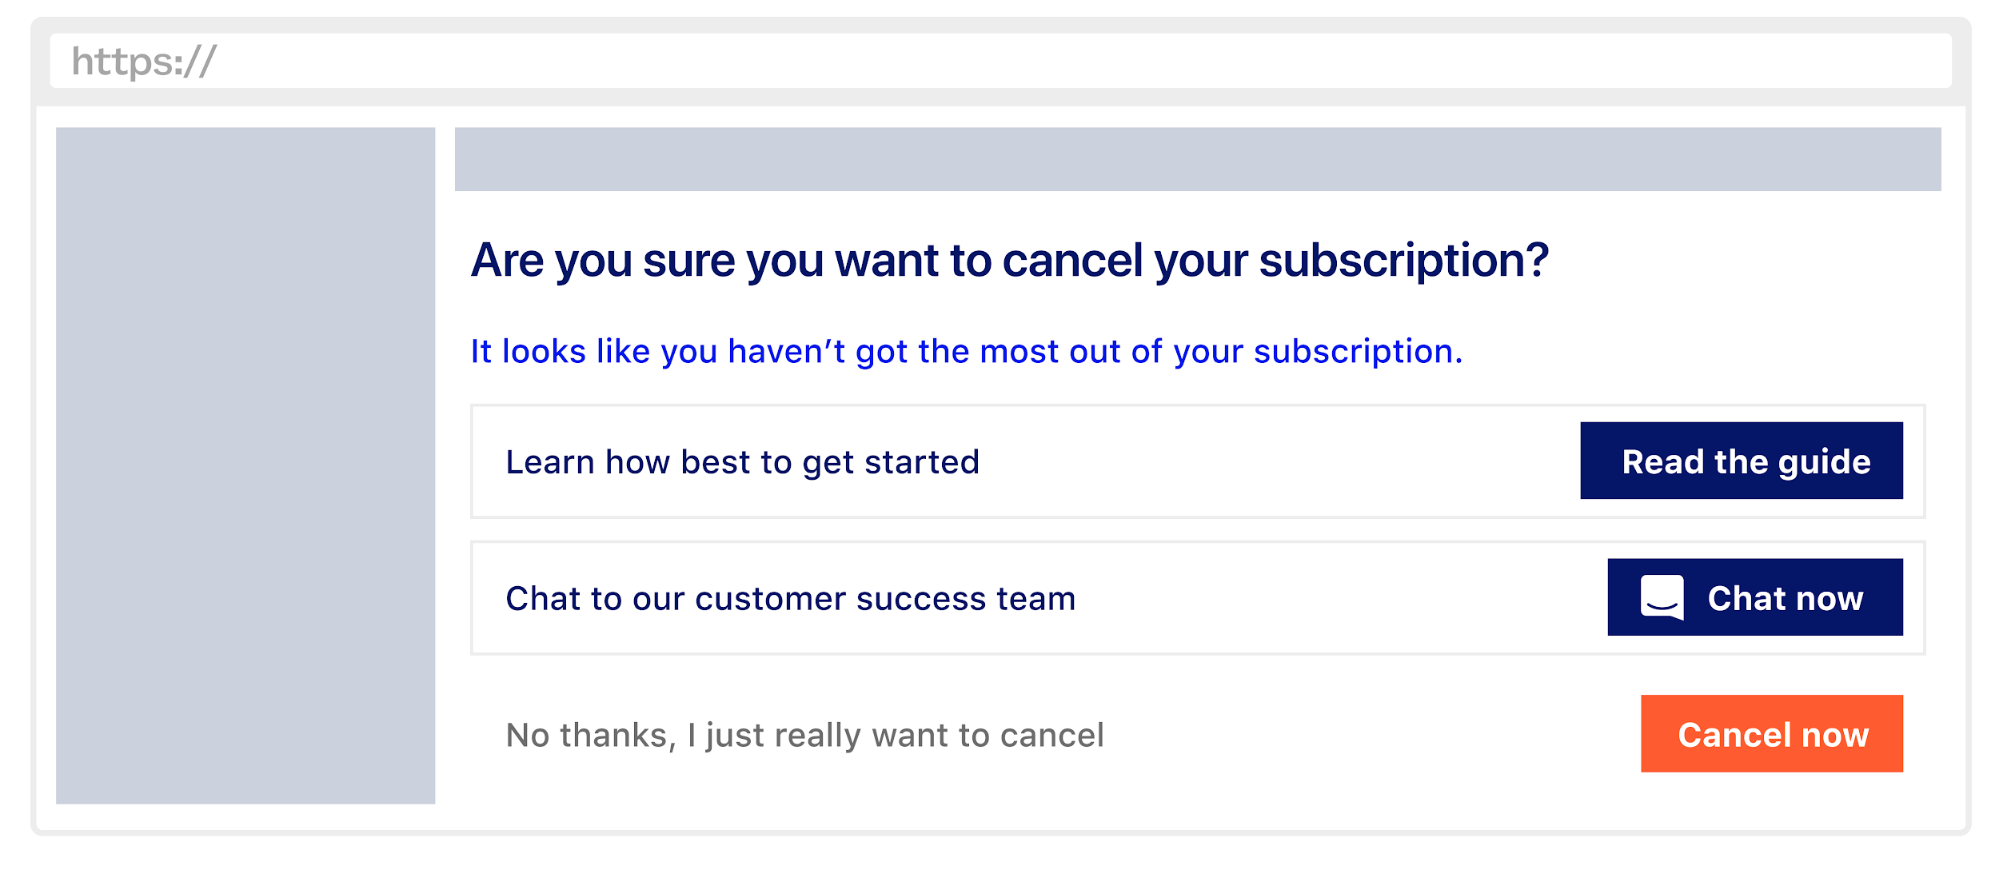The width and height of the screenshot is (1999, 874).
Task: Select 'Learn how best to get started' text
Action: point(742,462)
